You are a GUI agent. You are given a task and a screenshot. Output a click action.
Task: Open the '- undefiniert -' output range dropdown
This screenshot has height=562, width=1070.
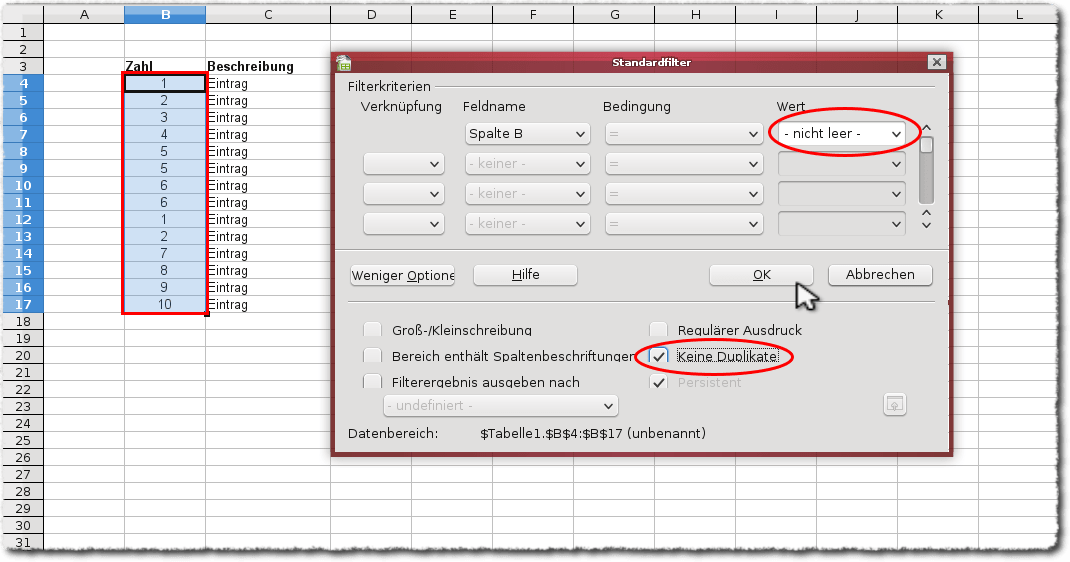point(501,405)
